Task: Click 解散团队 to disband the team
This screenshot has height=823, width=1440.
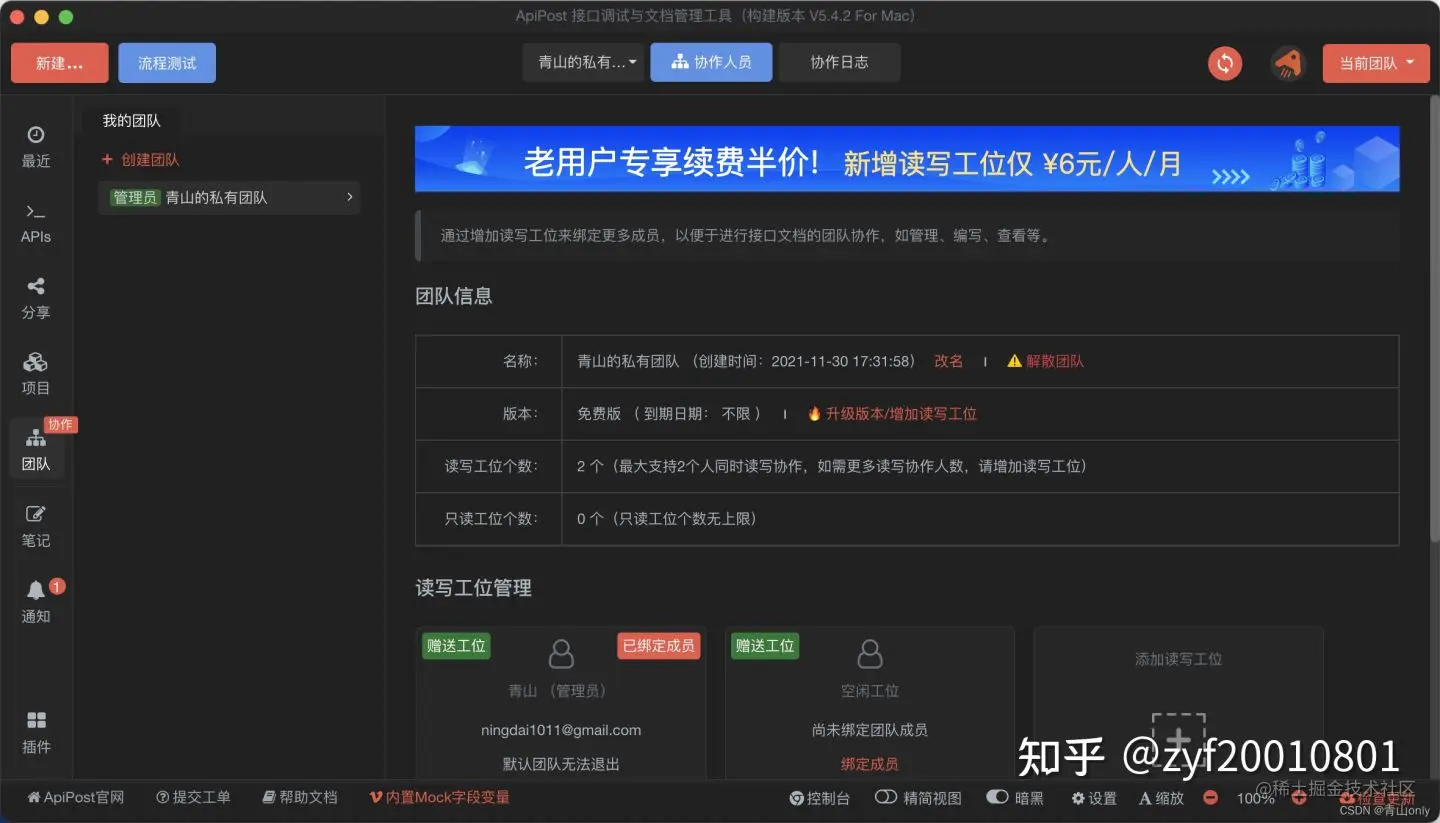Action: click(1045, 361)
